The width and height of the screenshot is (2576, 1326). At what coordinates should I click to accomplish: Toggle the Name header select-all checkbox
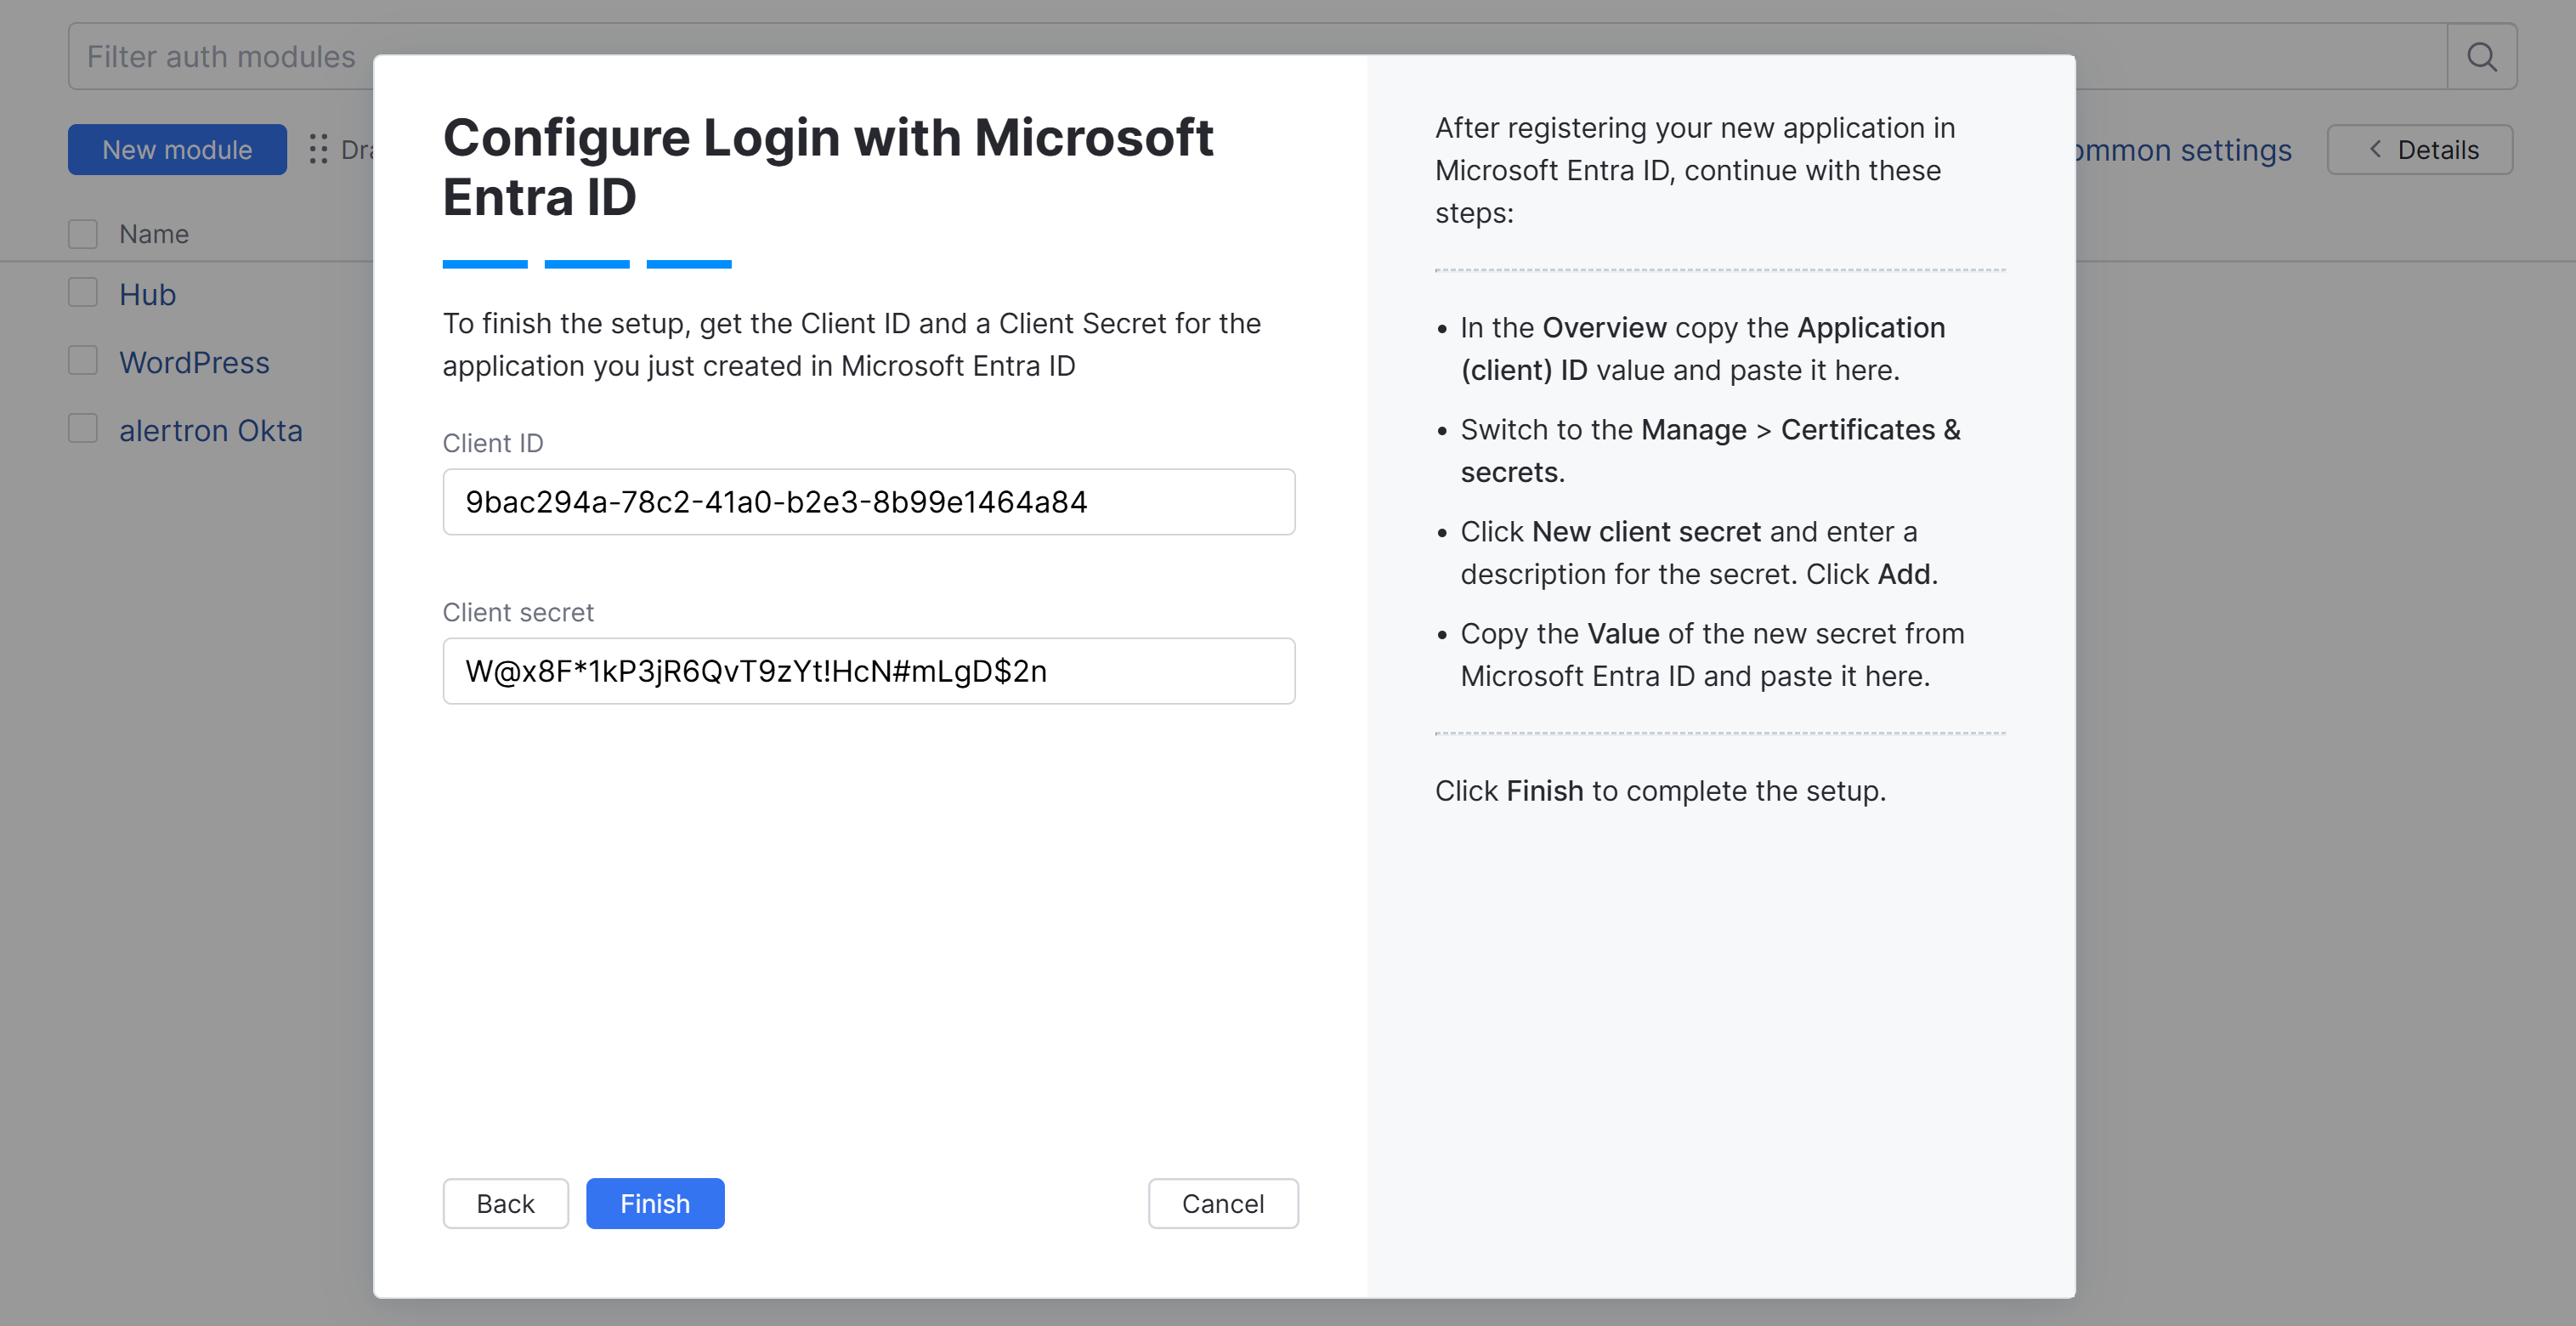point(83,234)
